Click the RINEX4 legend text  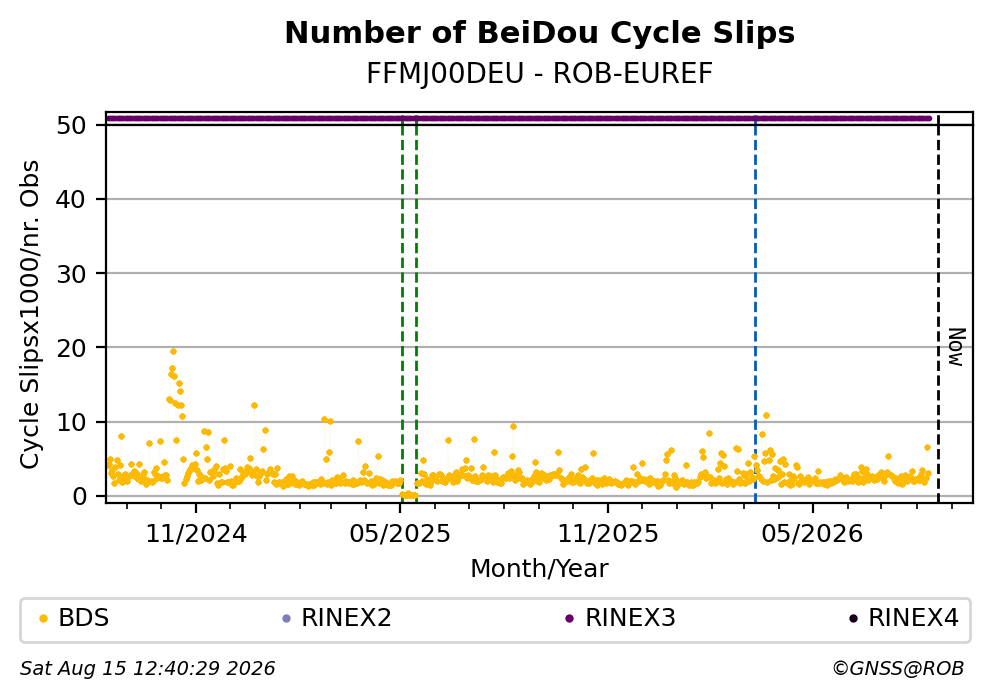coord(914,618)
